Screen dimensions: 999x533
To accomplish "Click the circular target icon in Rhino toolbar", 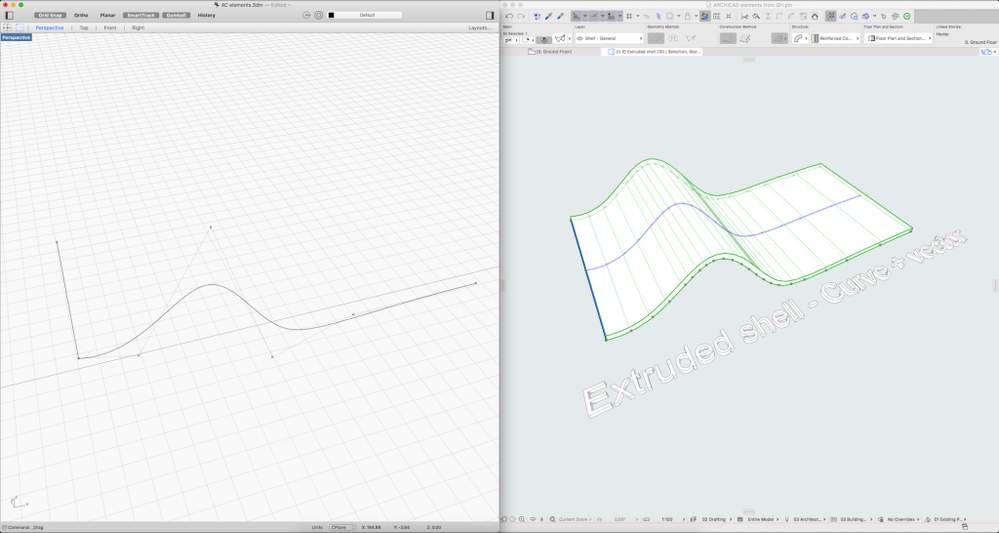I will (319, 15).
